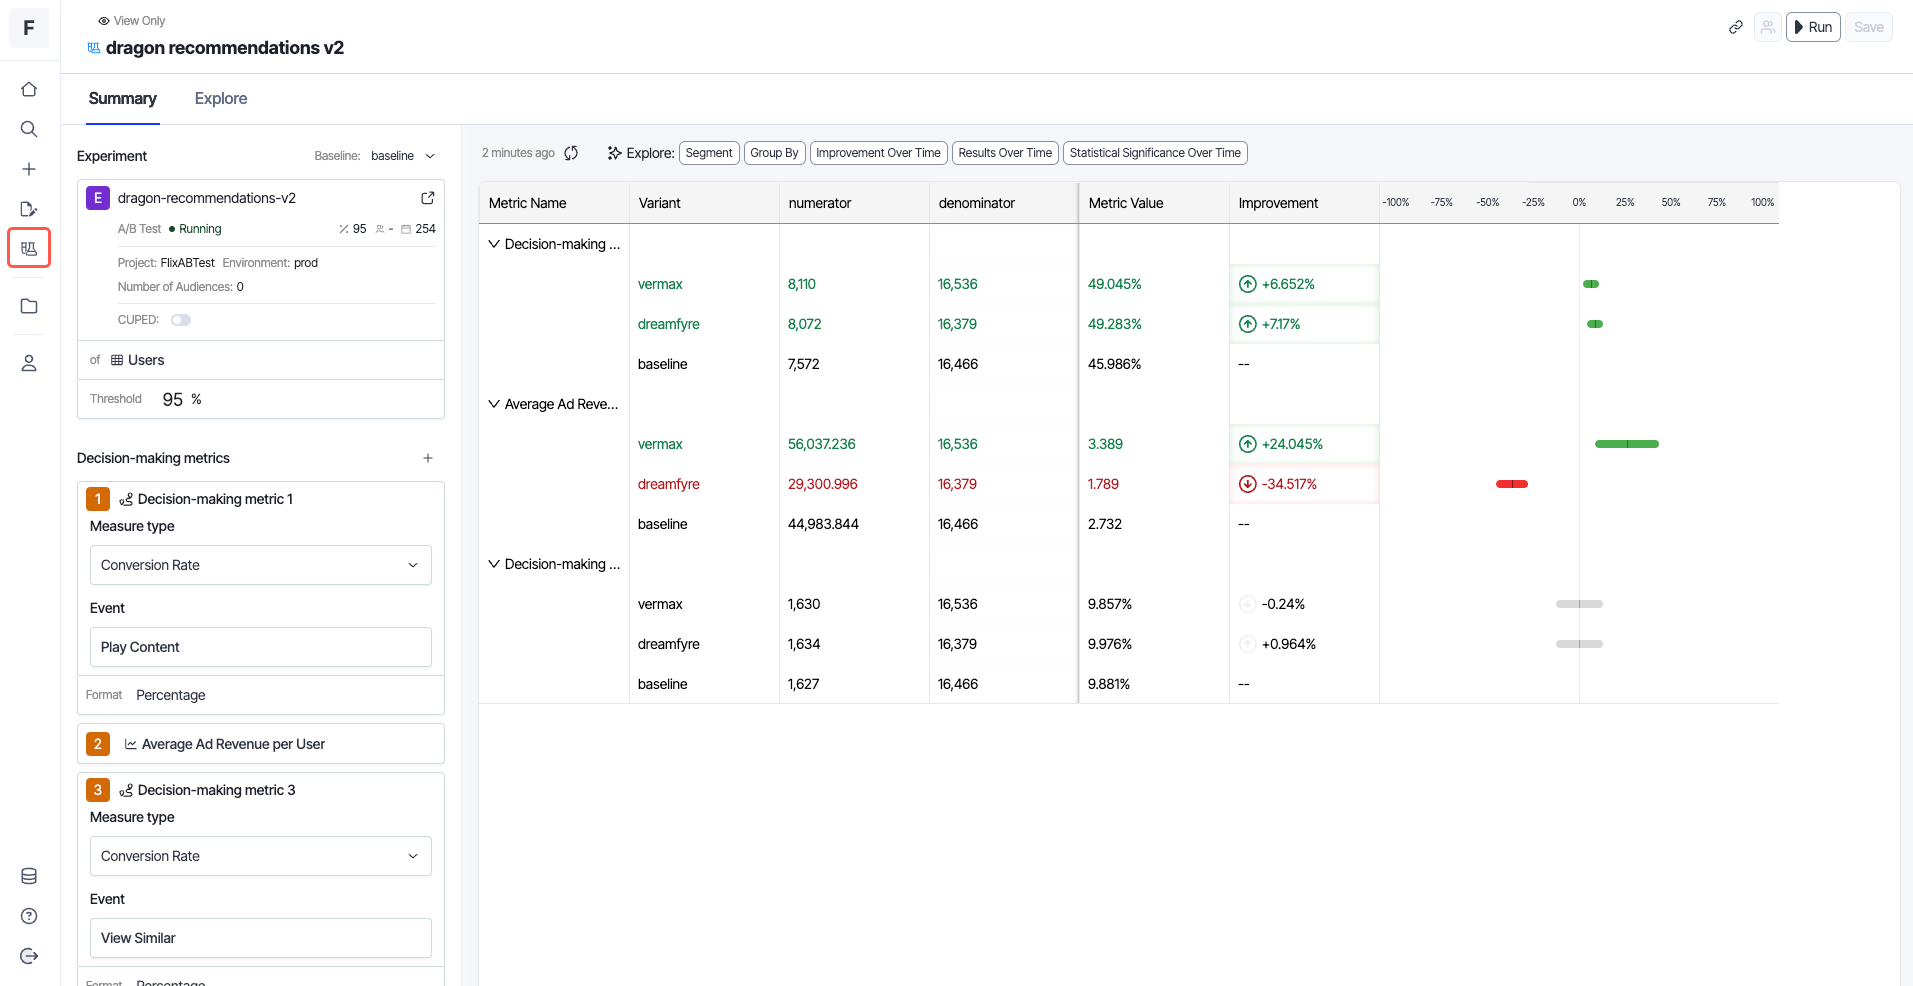Viewport: 1913px width, 986px height.
Task: Click the down-arrow icon beside -34.517%
Action: [x=1247, y=484]
